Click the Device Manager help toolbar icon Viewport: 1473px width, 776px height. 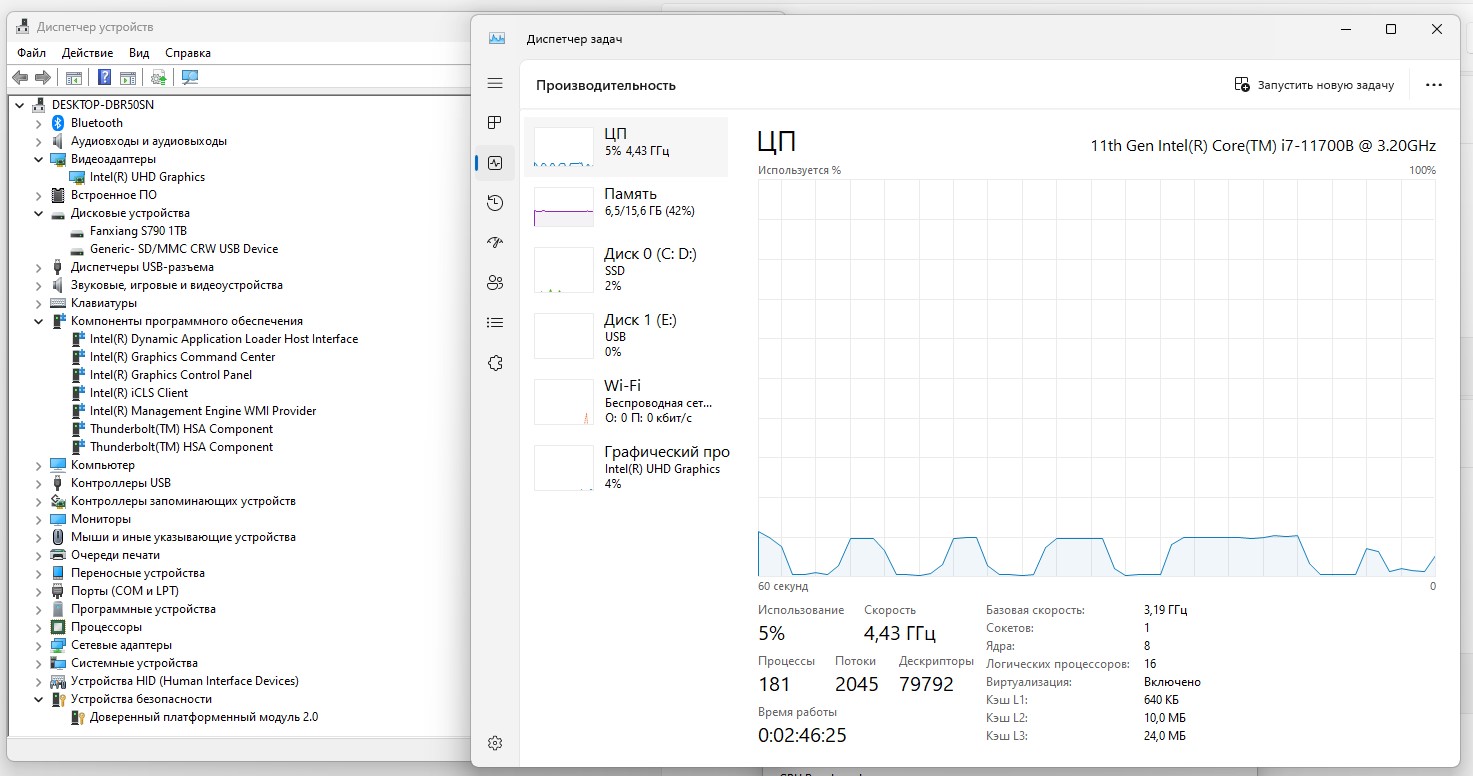tap(104, 77)
